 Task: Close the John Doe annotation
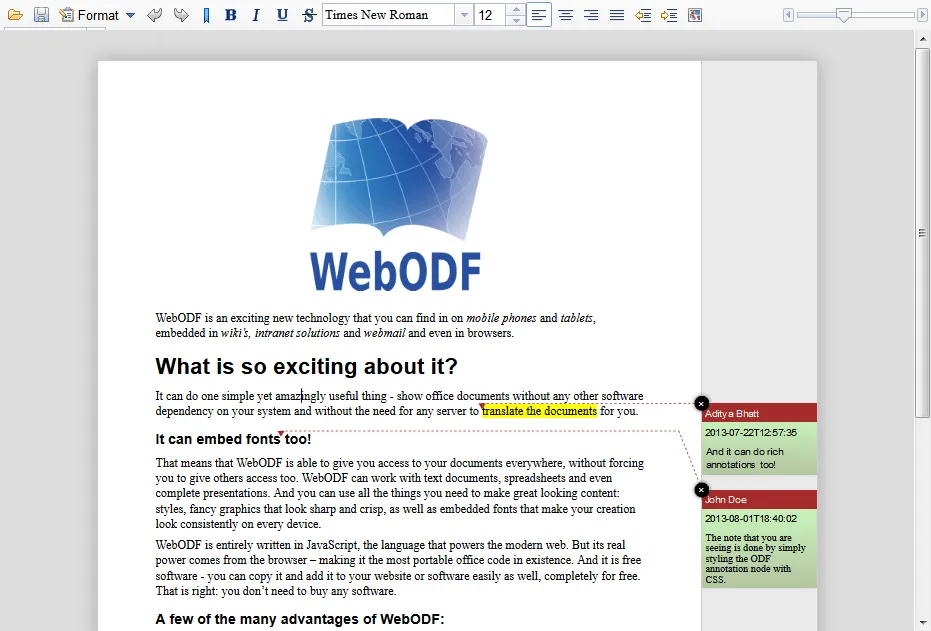pyautogui.click(x=700, y=490)
